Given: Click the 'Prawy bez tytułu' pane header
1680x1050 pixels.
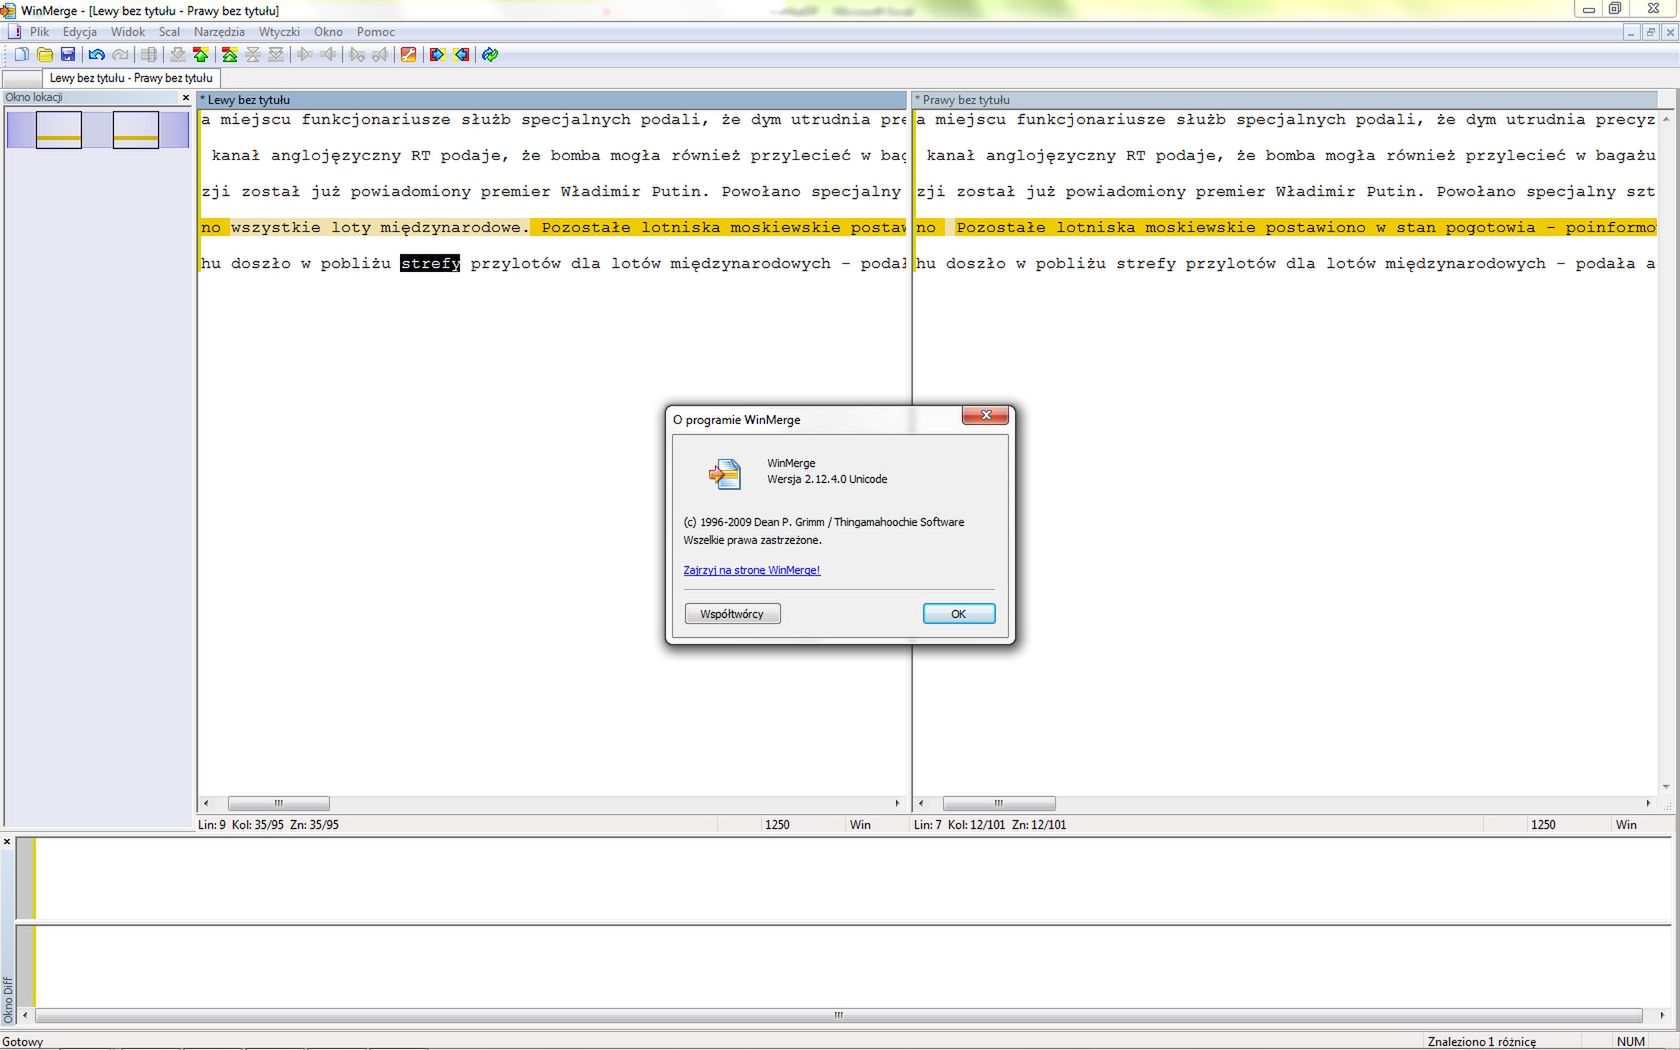Looking at the screenshot, I should click(x=1285, y=100).
